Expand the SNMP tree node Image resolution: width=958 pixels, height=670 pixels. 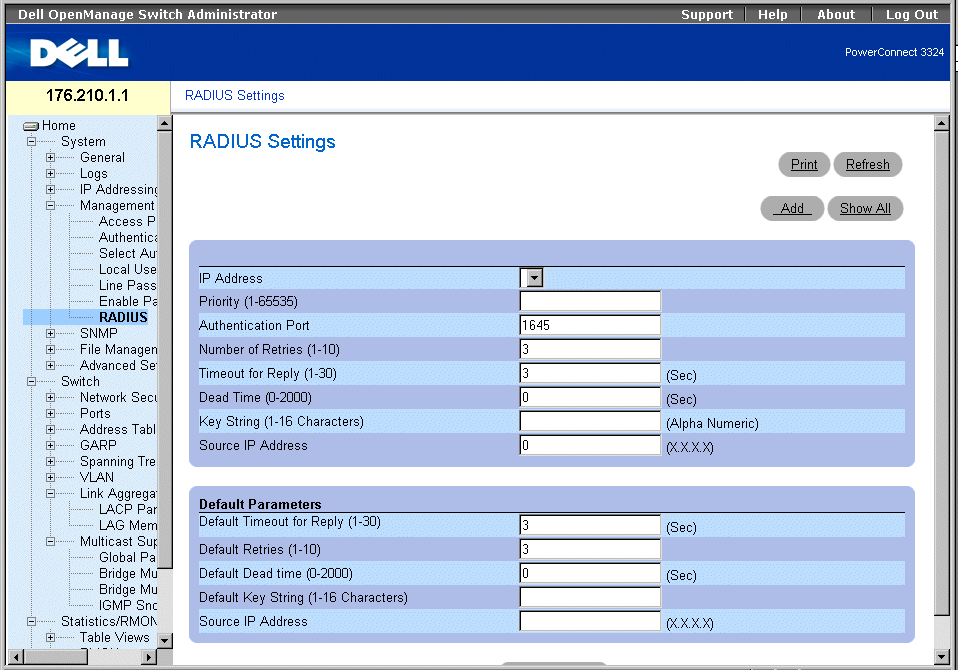[50, 333]
